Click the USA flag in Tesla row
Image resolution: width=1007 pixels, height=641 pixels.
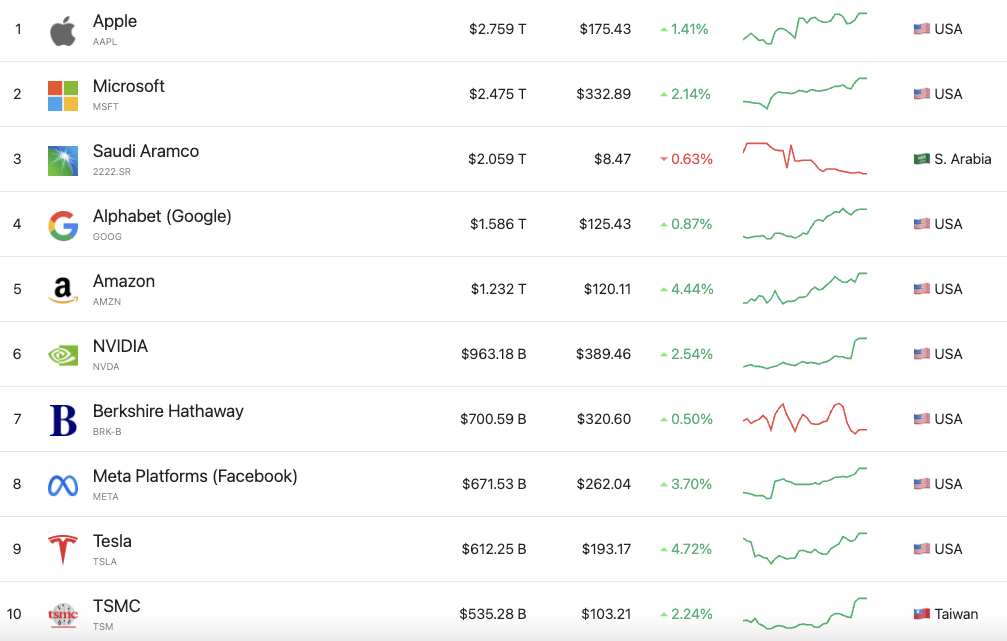[922, 549]
